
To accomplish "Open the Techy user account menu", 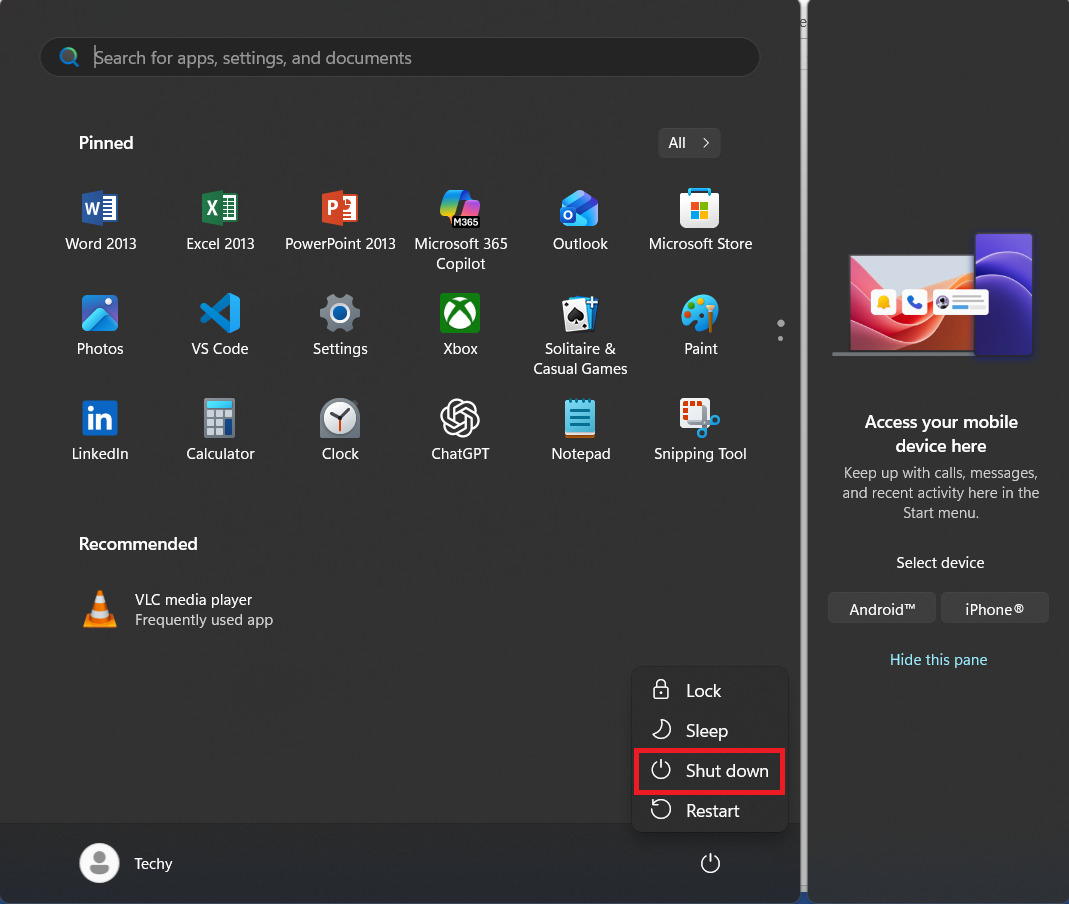I will [127, 863].
